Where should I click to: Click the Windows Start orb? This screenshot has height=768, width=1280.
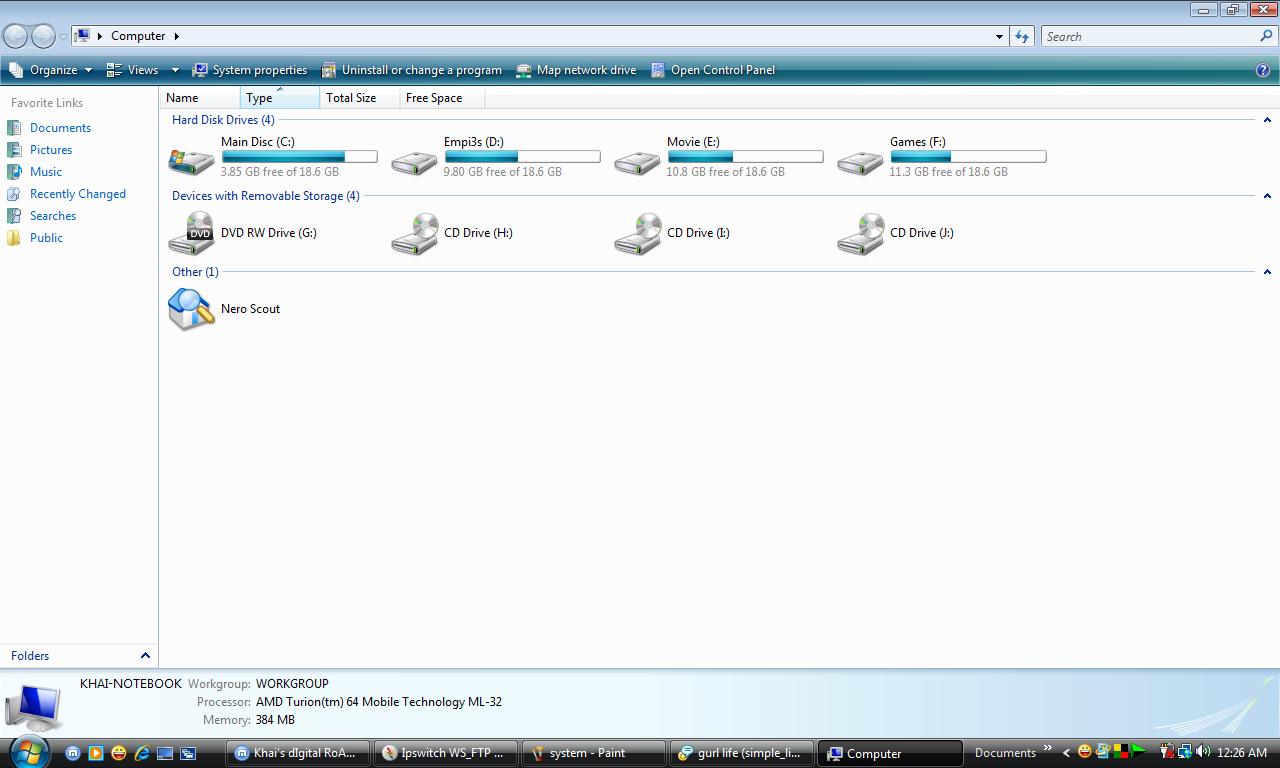coord(29,751)
